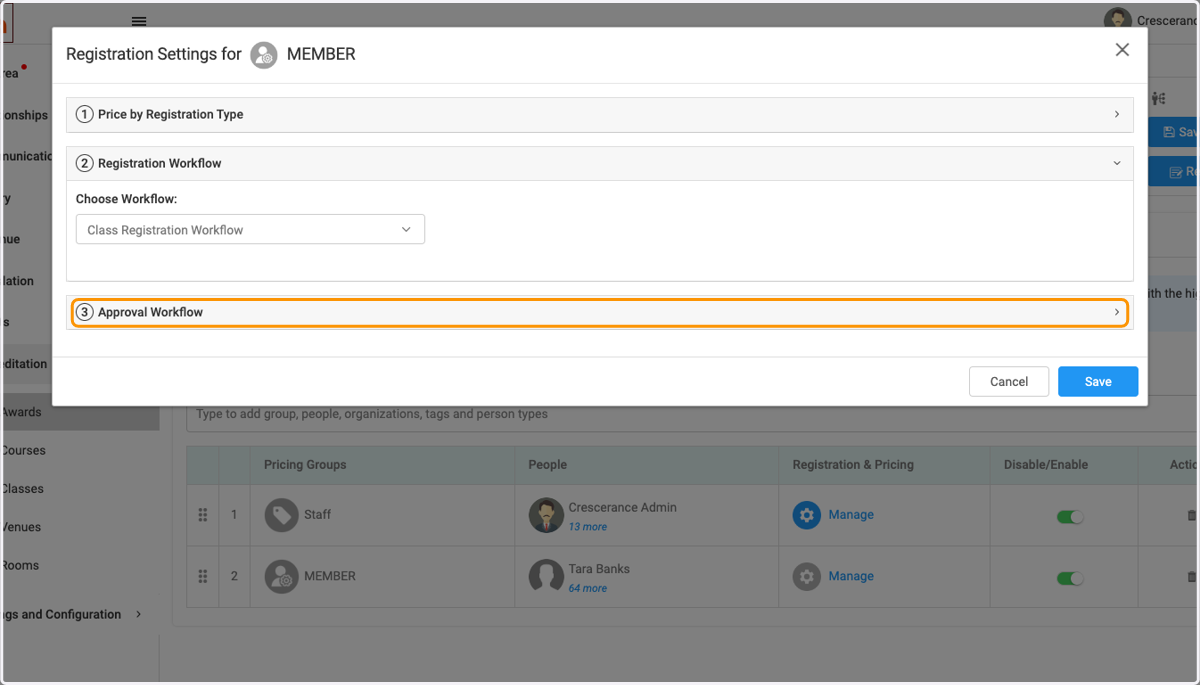Expand Price by Registration Type section
The width and height of the screenshot is (1200, 685).
pyautogui.click(x=600, y=114)
